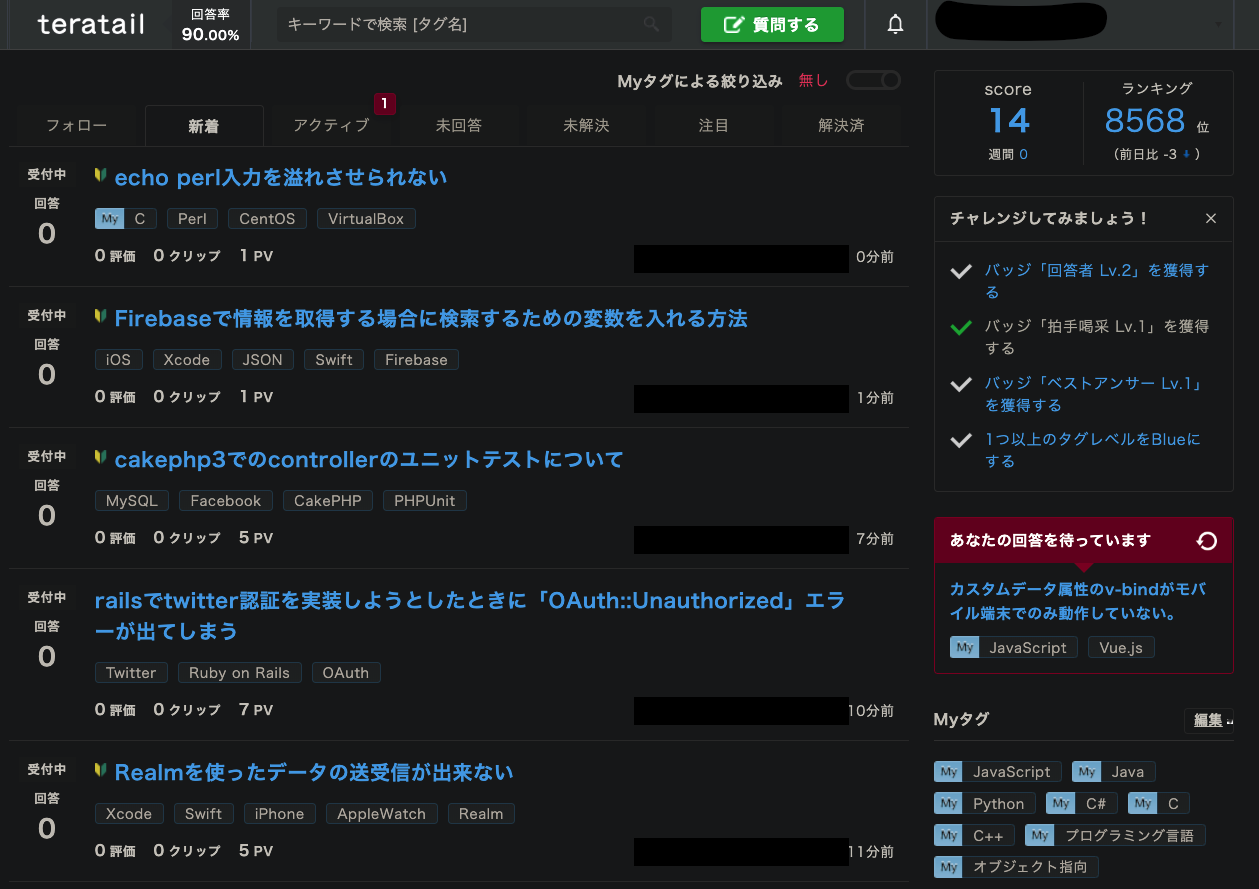Click beginner mark beside Firebase question
Screen dimensions: 1259x889
coord(101,316)
